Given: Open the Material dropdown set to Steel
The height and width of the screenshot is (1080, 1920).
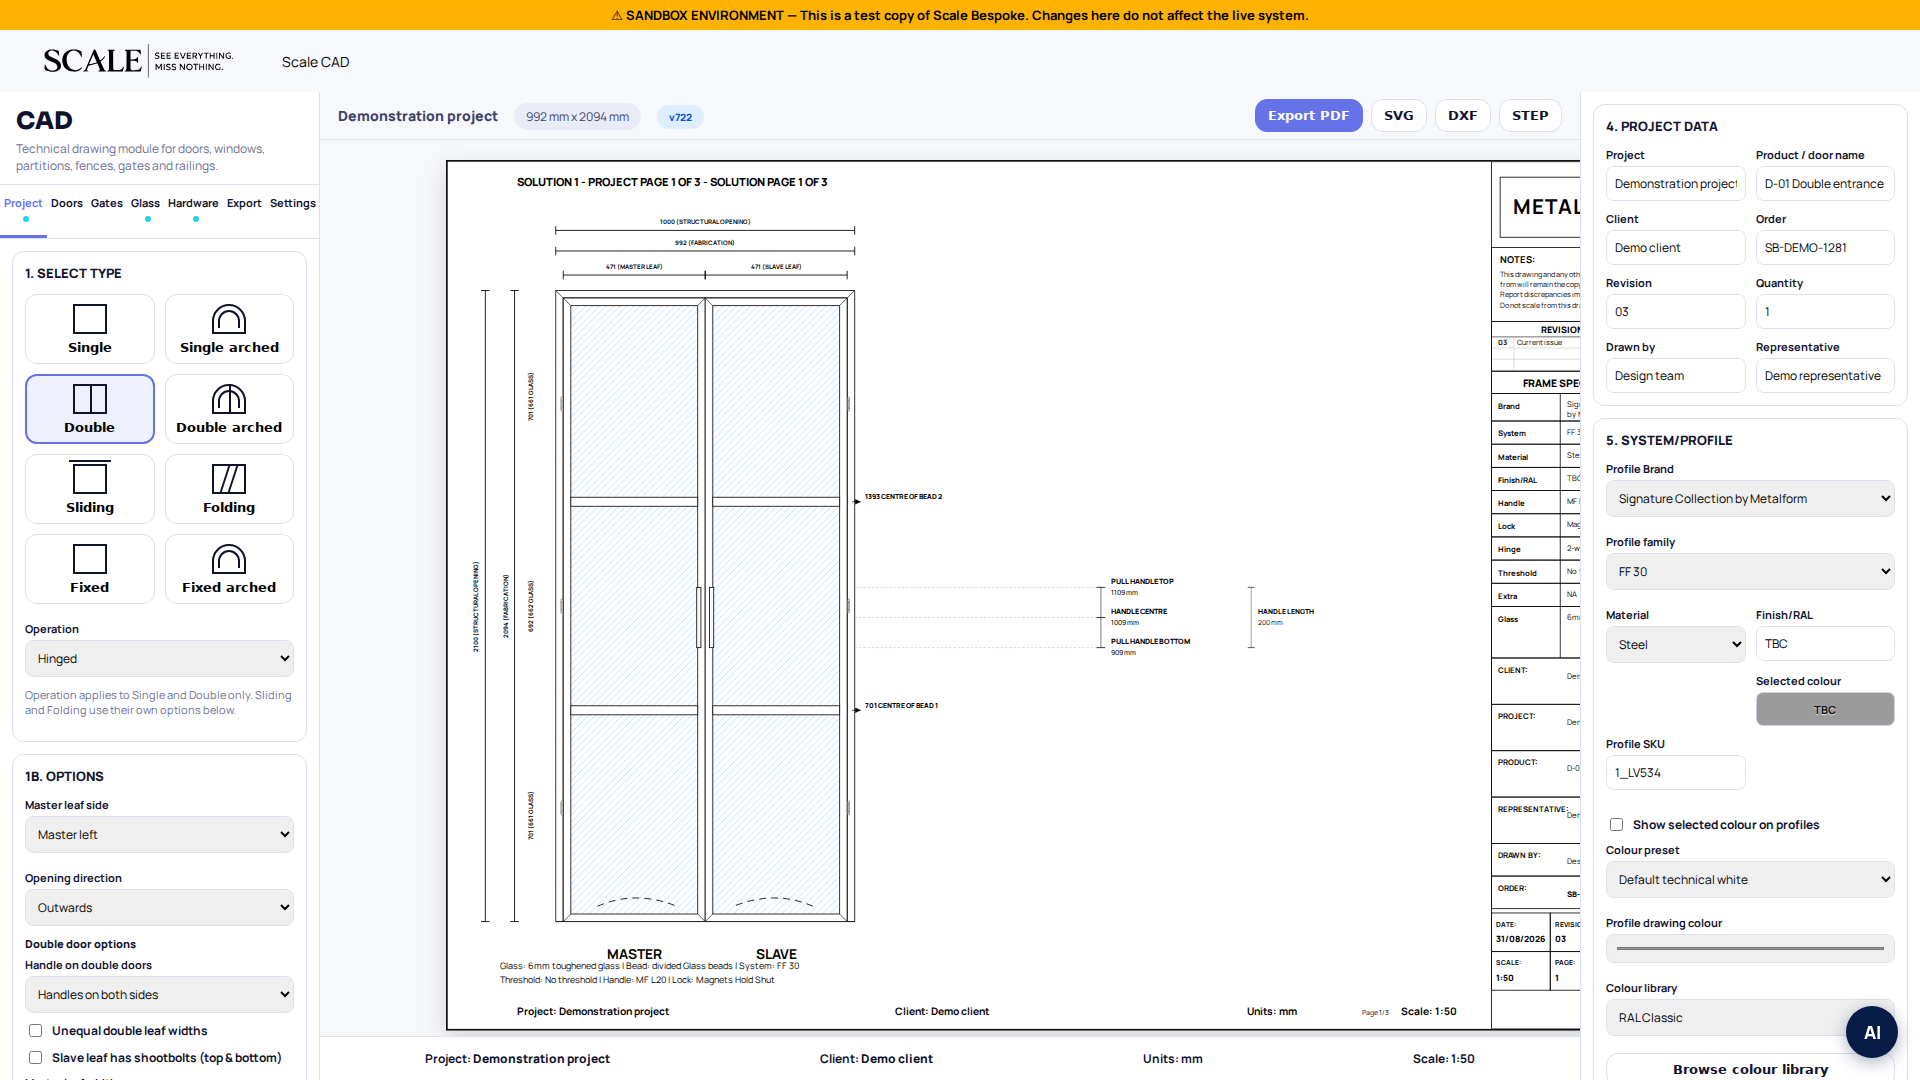Looking at the screenshot, I should [1675, 645].
